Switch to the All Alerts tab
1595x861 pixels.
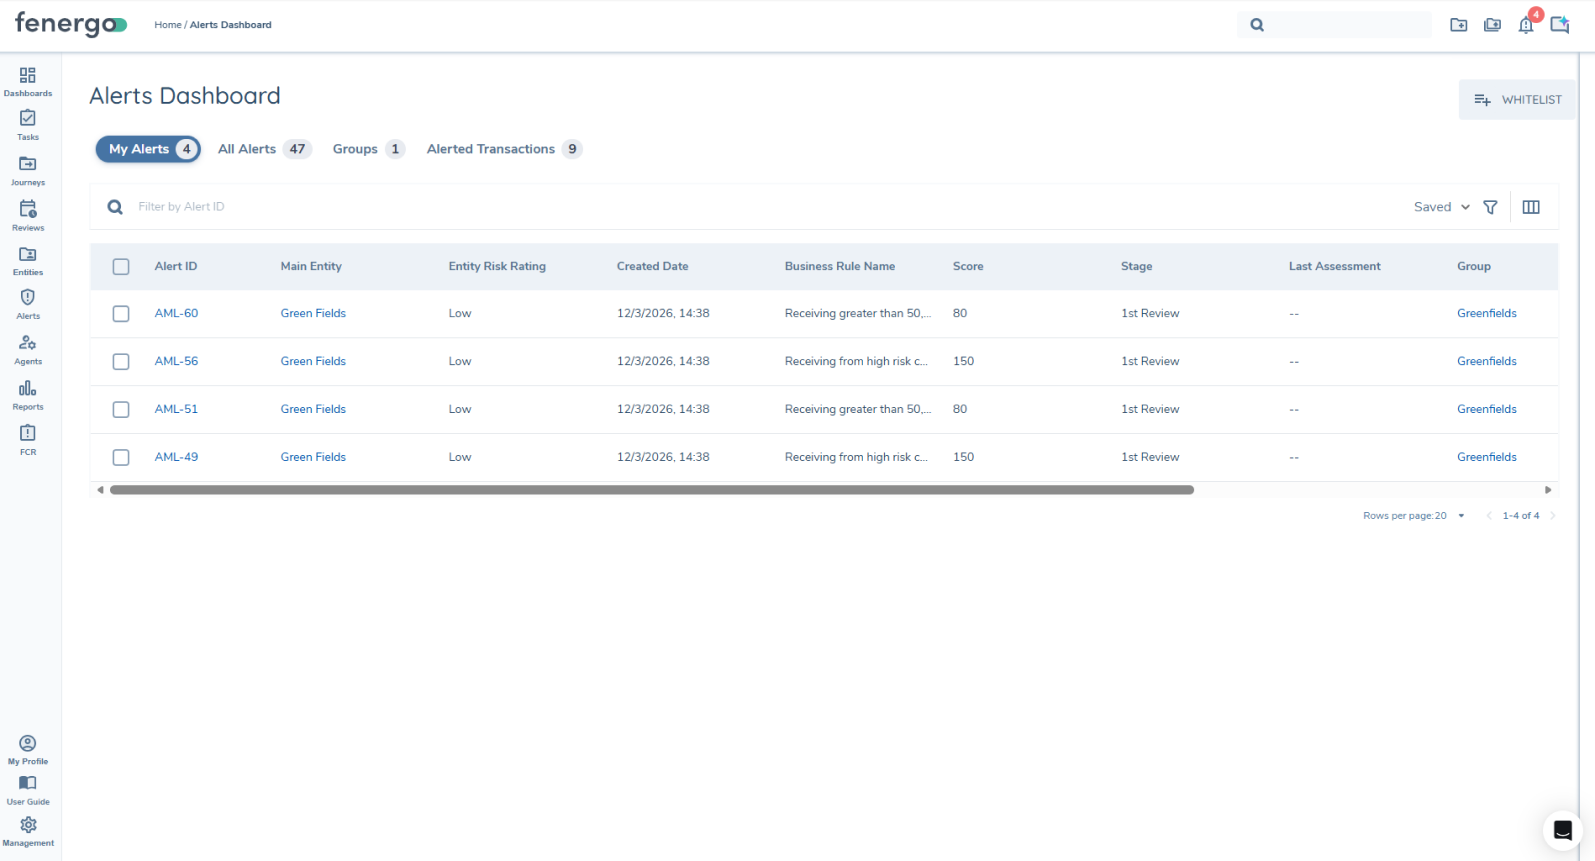[x=264, y=149]
